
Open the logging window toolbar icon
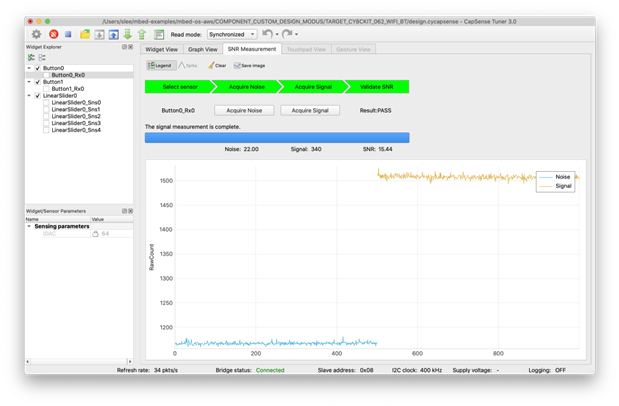point(159,35)
